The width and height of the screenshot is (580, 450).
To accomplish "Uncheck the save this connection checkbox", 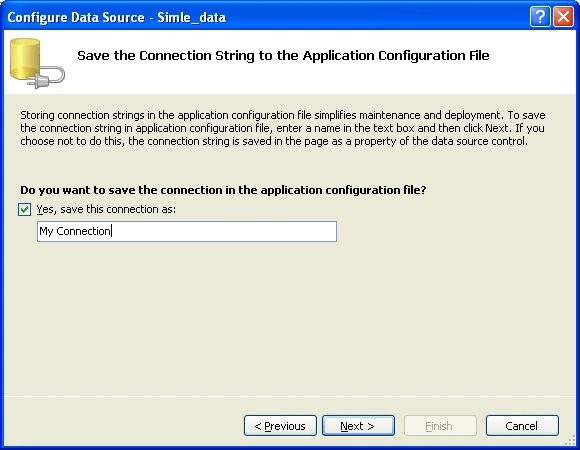I will point(24,209).
